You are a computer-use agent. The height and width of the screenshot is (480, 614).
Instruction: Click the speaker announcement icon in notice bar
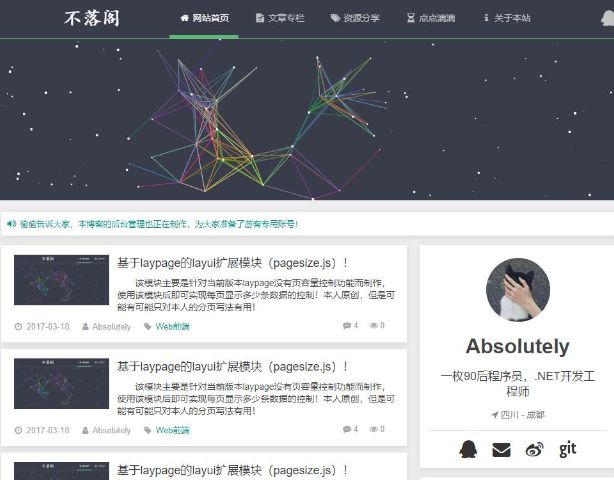pos(11,224)
